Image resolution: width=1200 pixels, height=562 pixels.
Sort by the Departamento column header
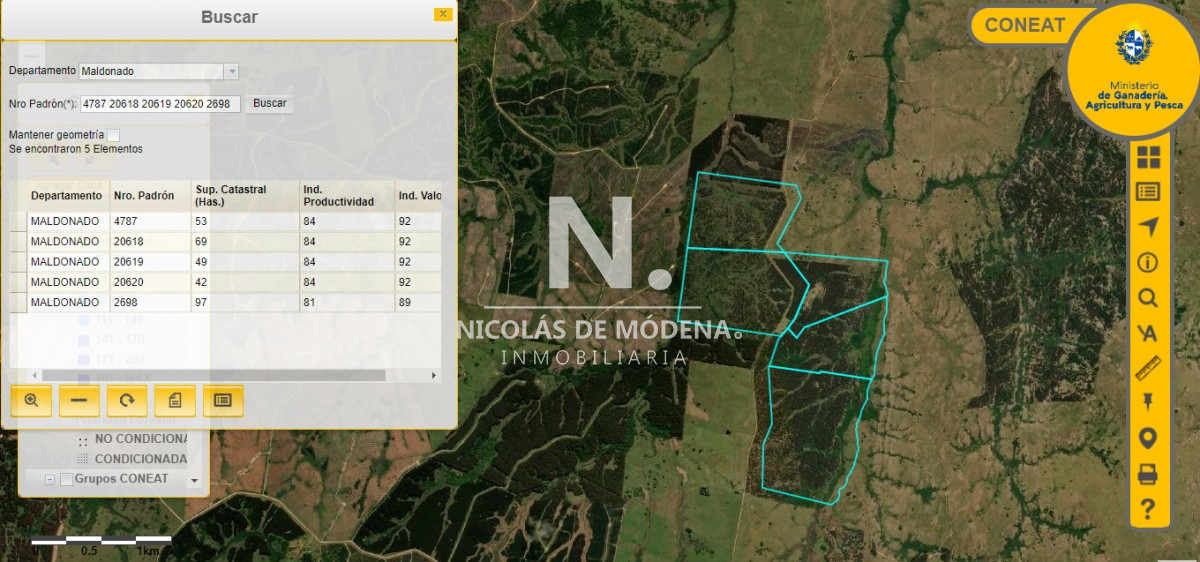pos(66,195)
